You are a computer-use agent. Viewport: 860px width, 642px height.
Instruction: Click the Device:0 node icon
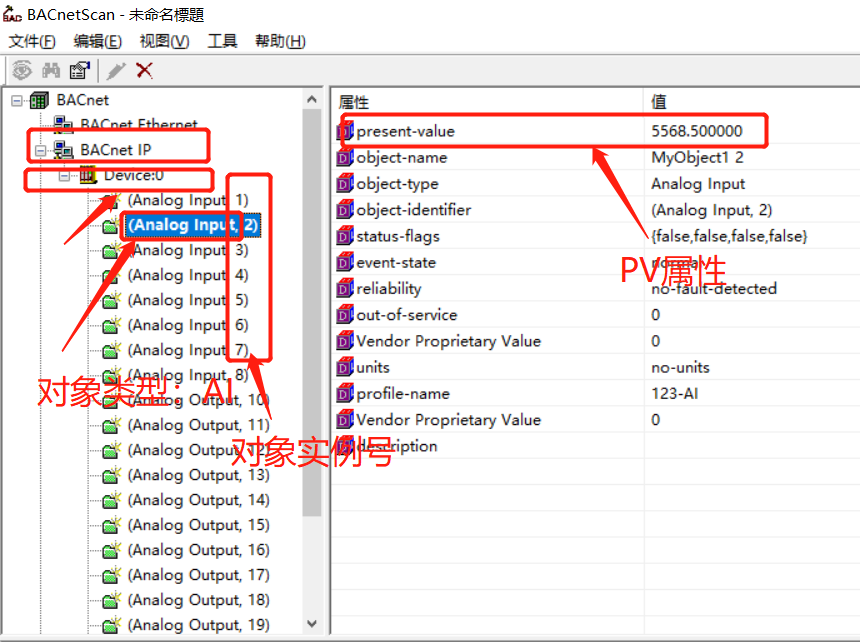pyautogui.click(x=88, y=175)
